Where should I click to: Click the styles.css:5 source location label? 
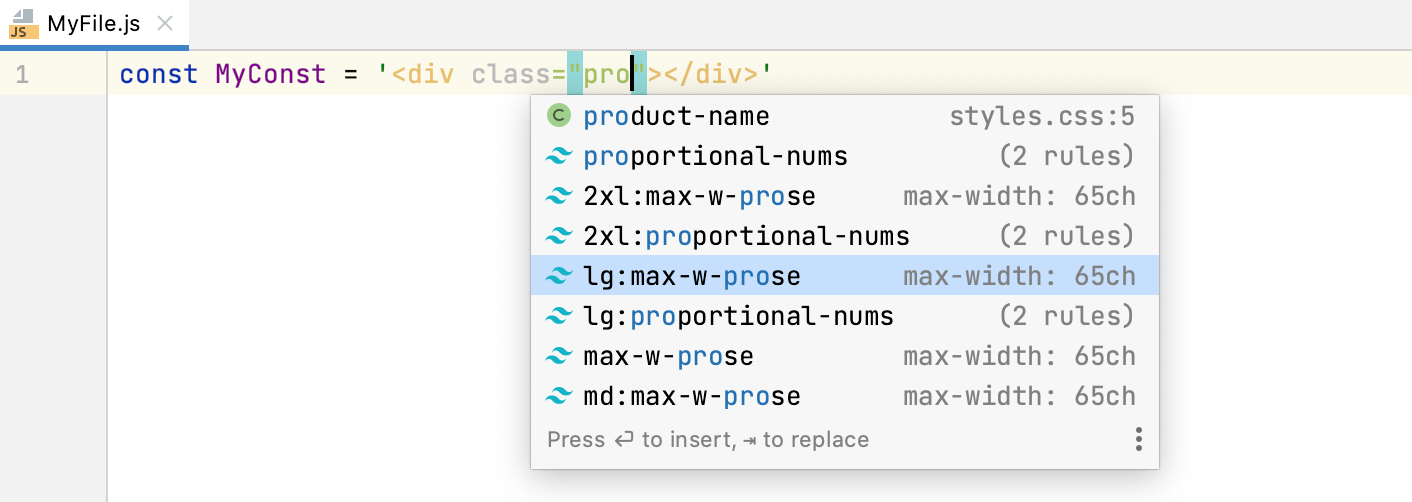pyautogui.click(x=1042, y=117)
